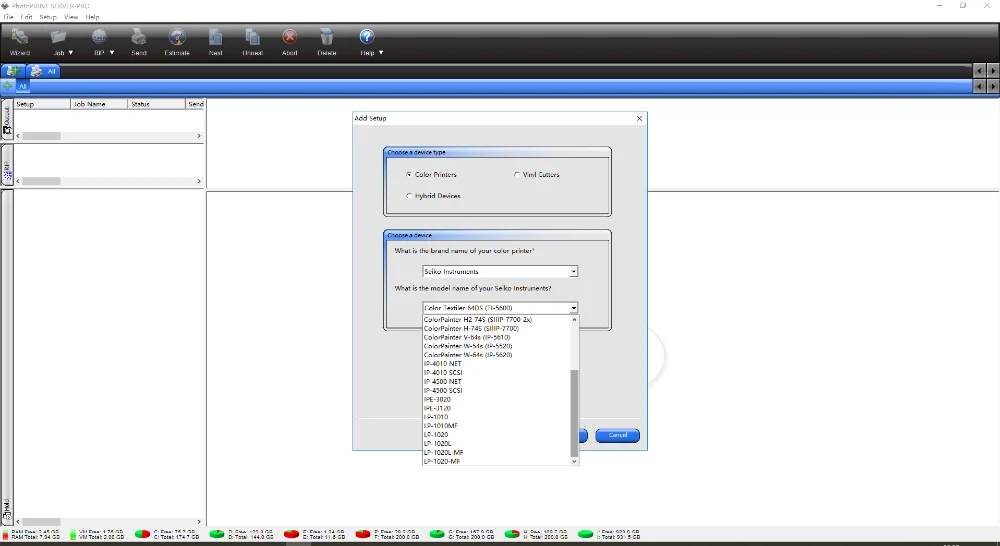Viewport: 1000px width, 546px height.
Task: Sort by the Setup column header
Action: (42, 104)
